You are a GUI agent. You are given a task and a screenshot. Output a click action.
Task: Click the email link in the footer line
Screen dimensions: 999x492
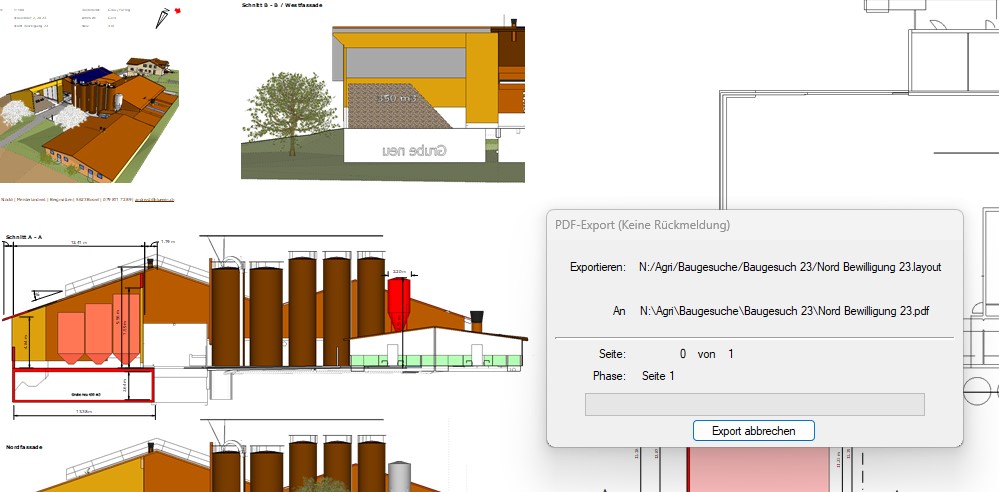tap(155, 200)
